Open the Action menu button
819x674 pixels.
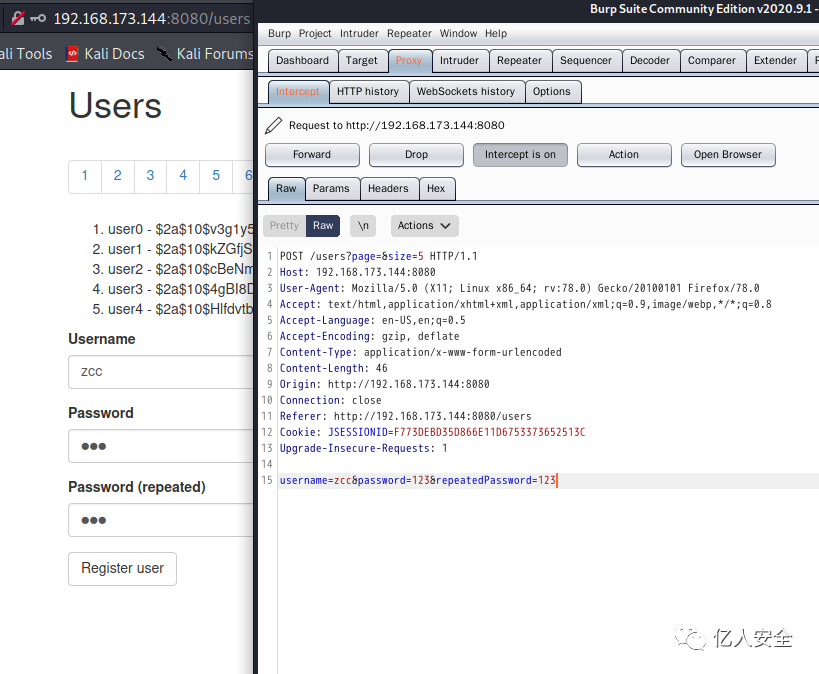tap(623, 155)
